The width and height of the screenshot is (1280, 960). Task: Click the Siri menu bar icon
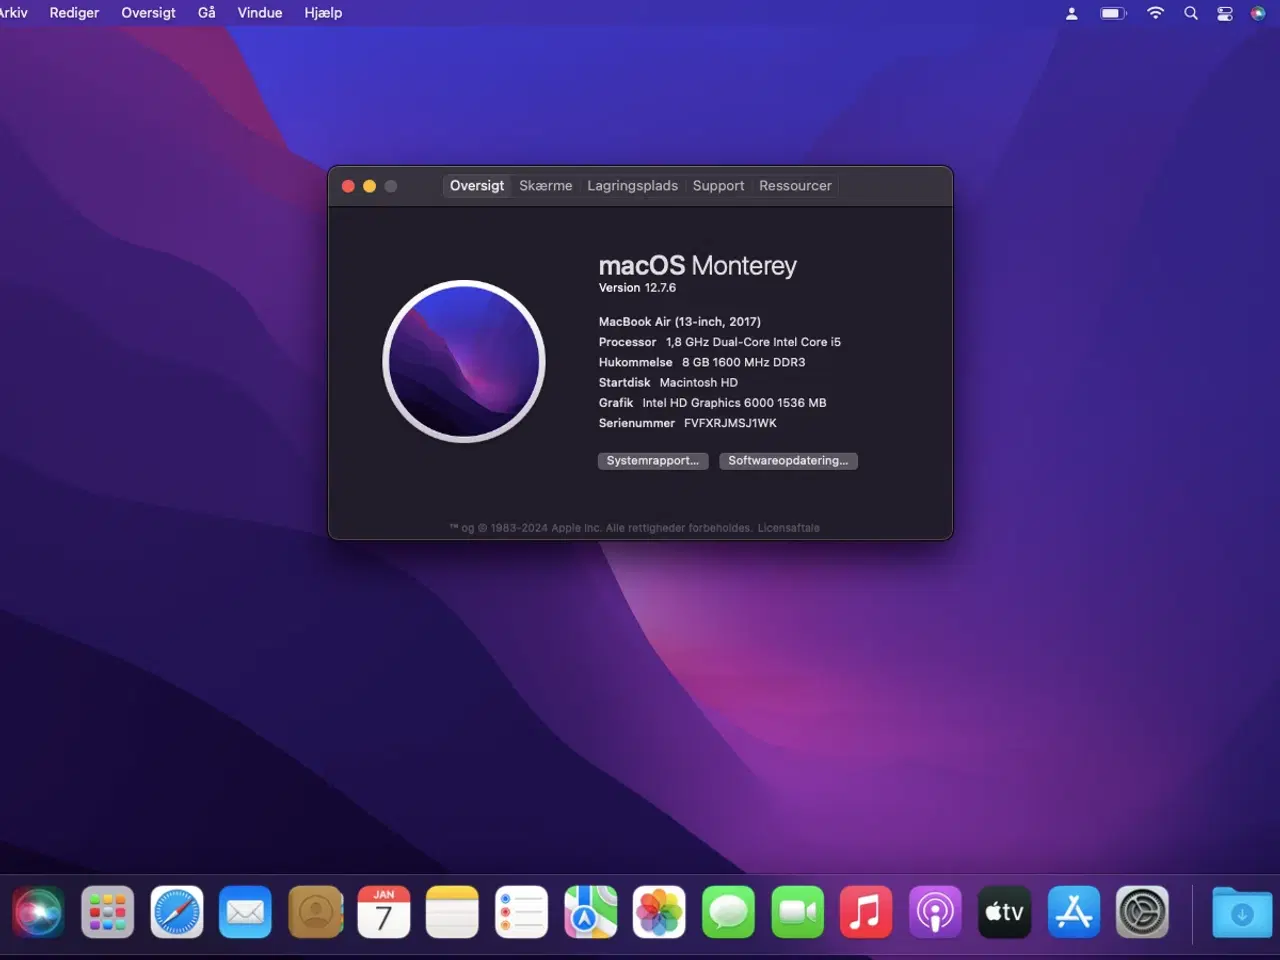pyautogui.click(x=1258, y=13)
